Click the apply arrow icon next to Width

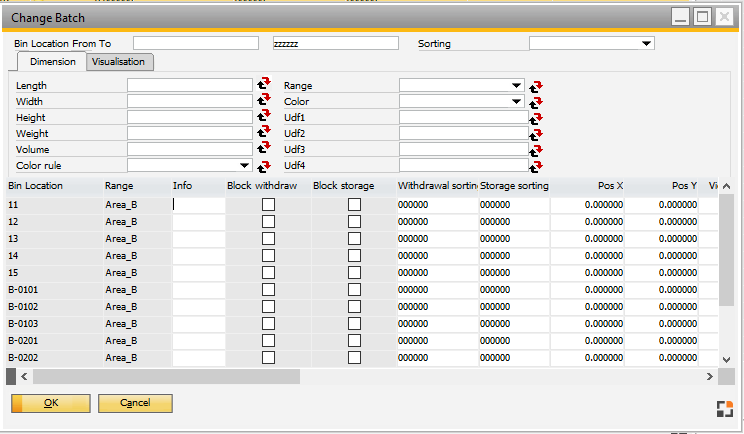coord(264,102)
